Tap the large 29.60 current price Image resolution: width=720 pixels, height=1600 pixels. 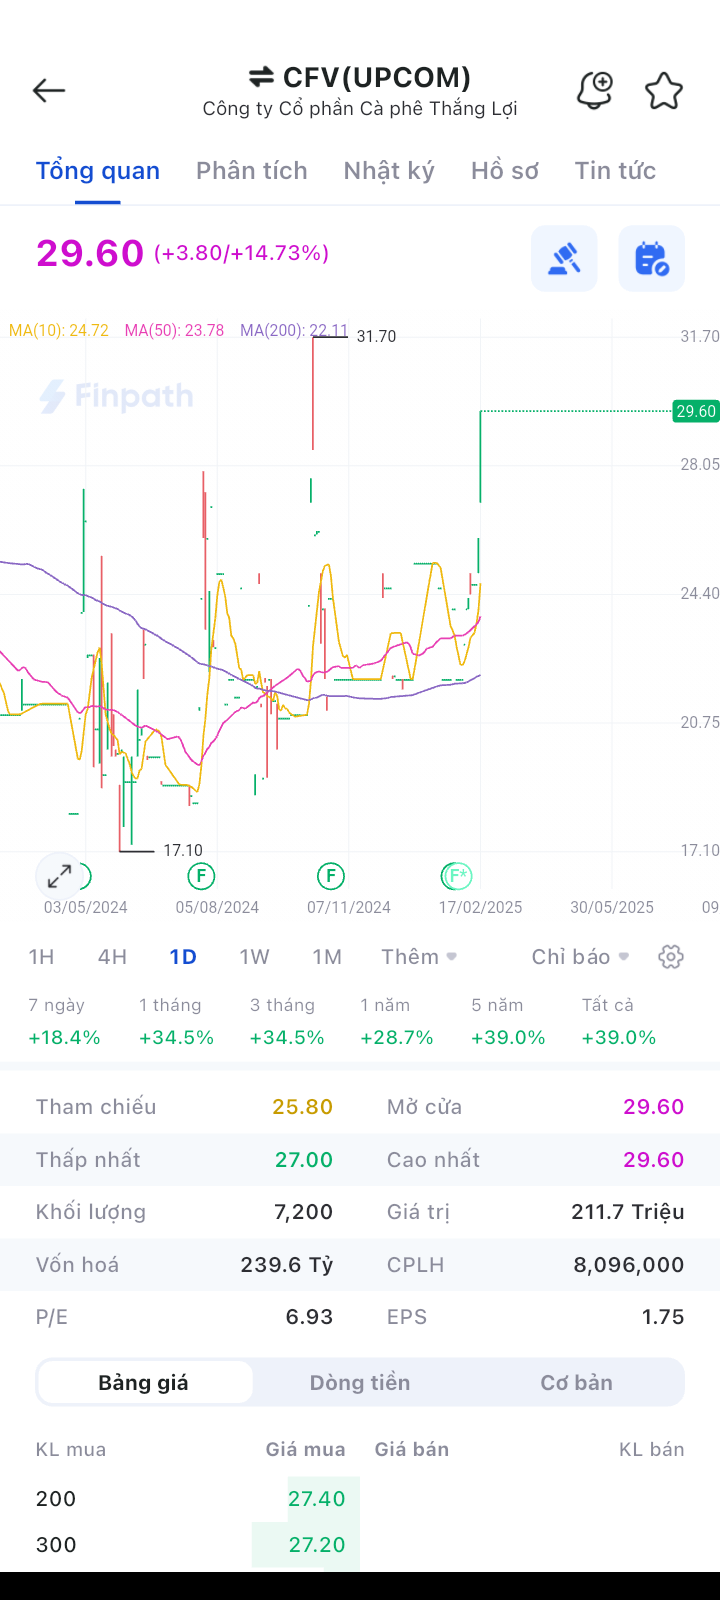tap(90, 253)
